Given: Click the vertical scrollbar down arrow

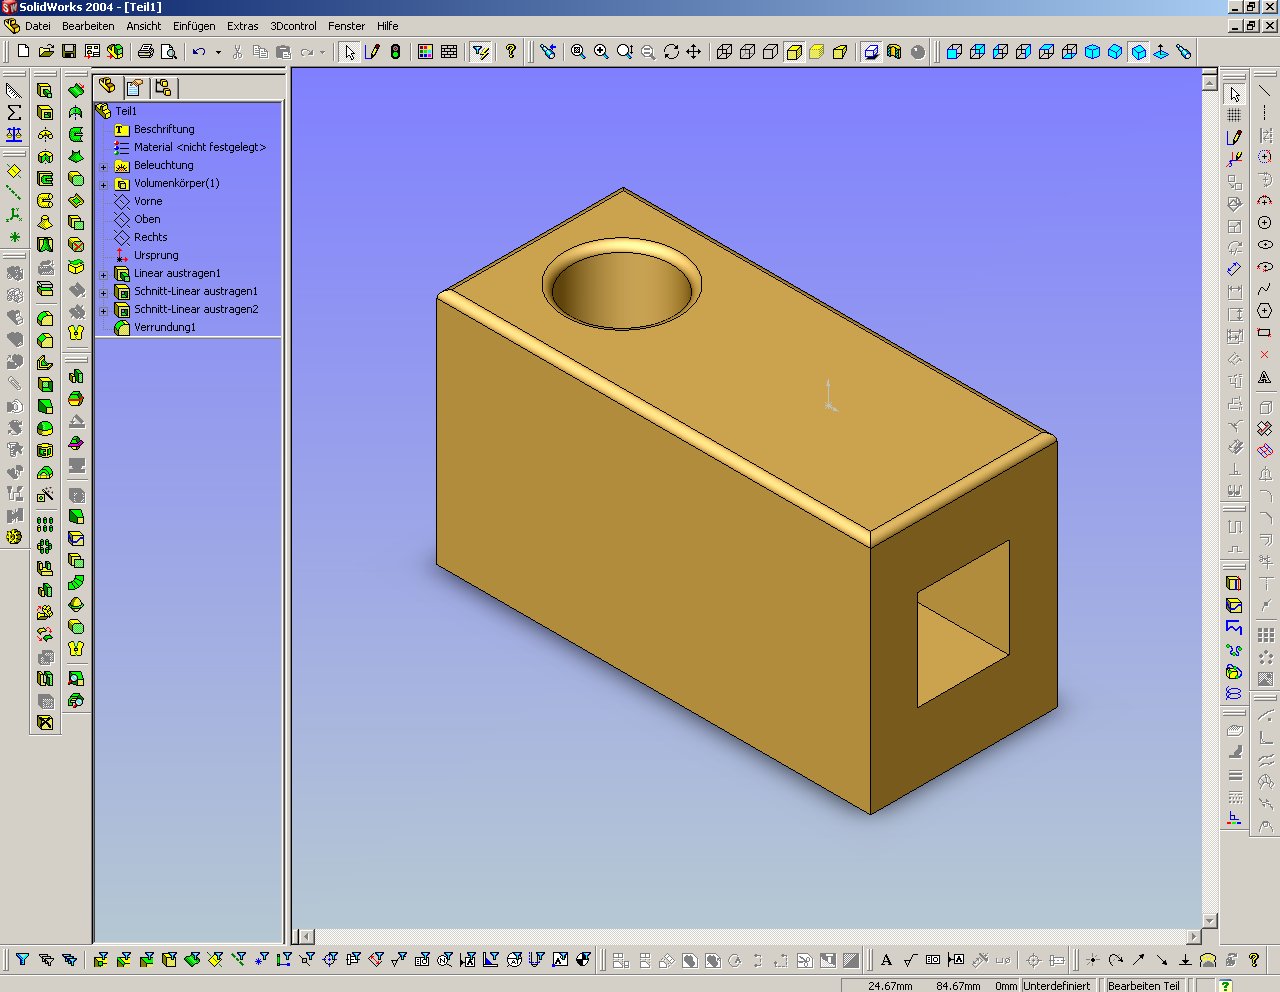Looking at the screenshot, I should click(1210, 920).
